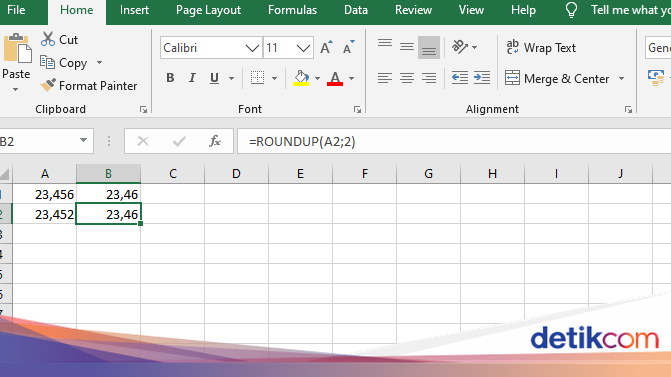Click Tell me what you want lightbulb

[571, 10]
